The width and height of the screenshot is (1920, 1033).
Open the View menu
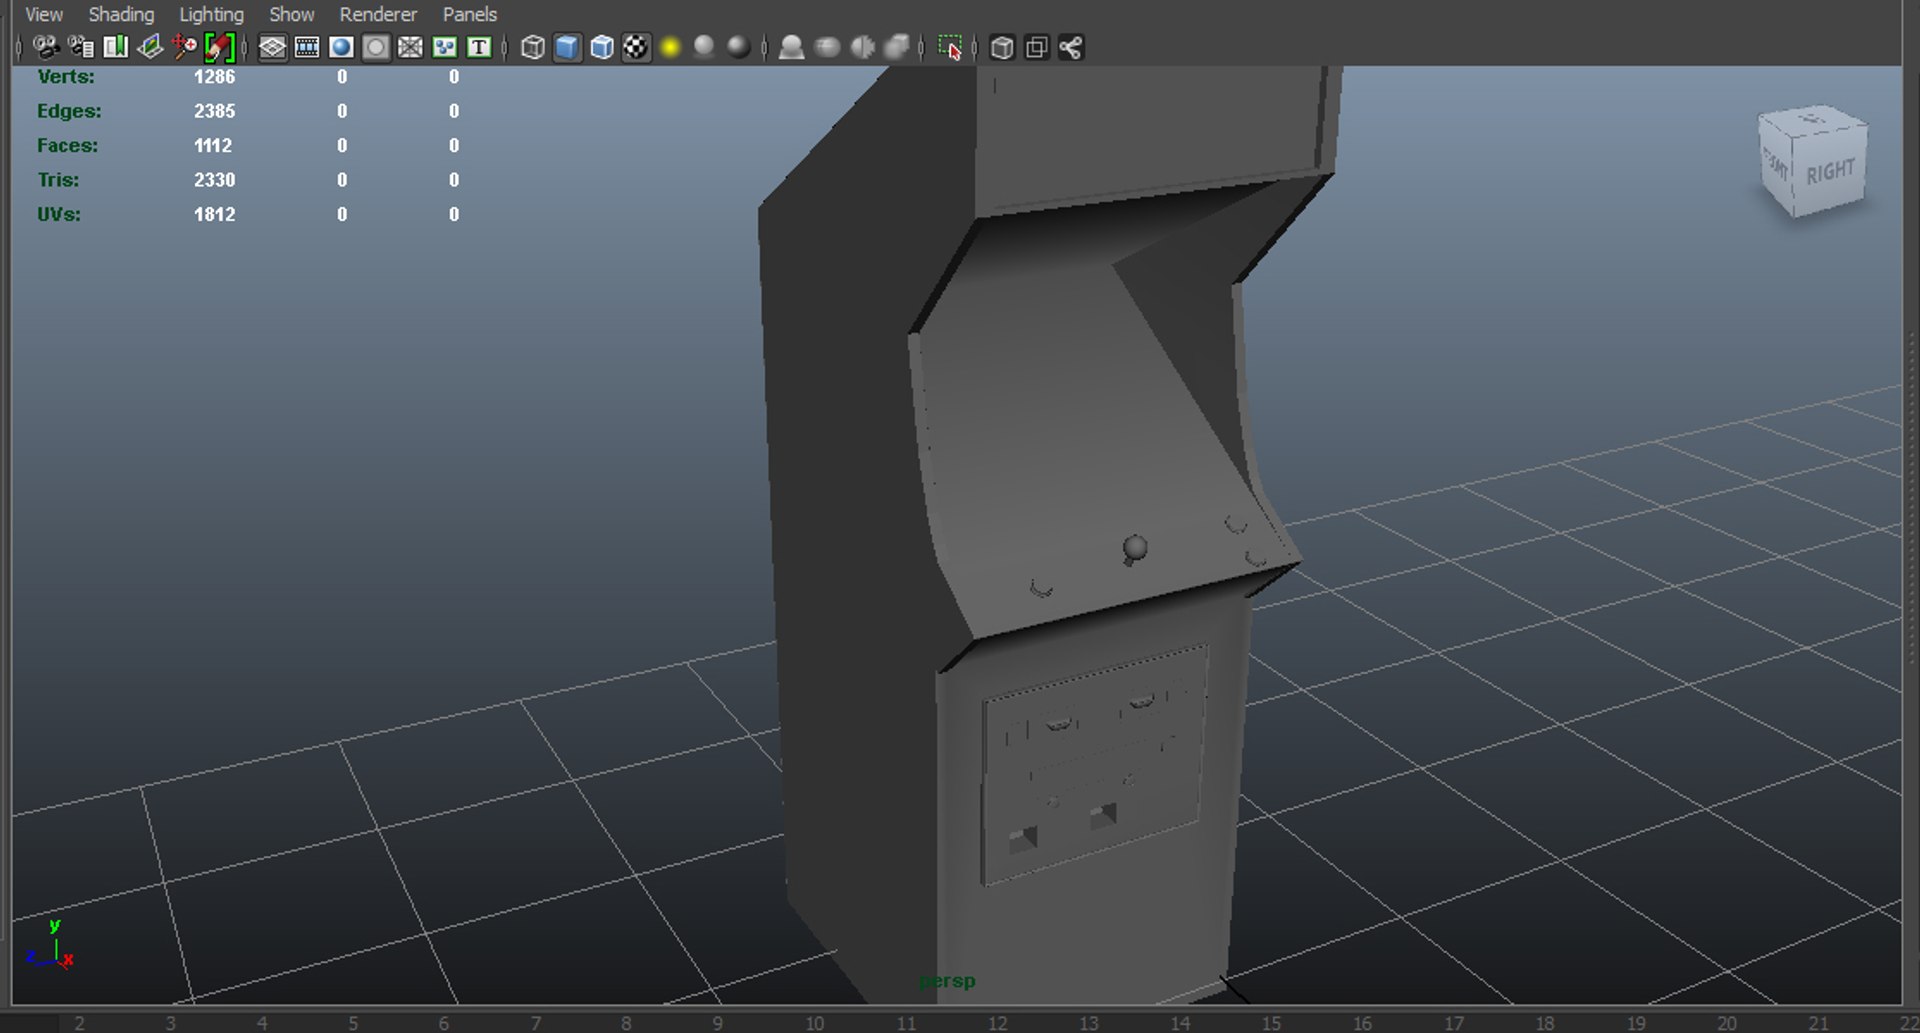click(x=44, y=14)
